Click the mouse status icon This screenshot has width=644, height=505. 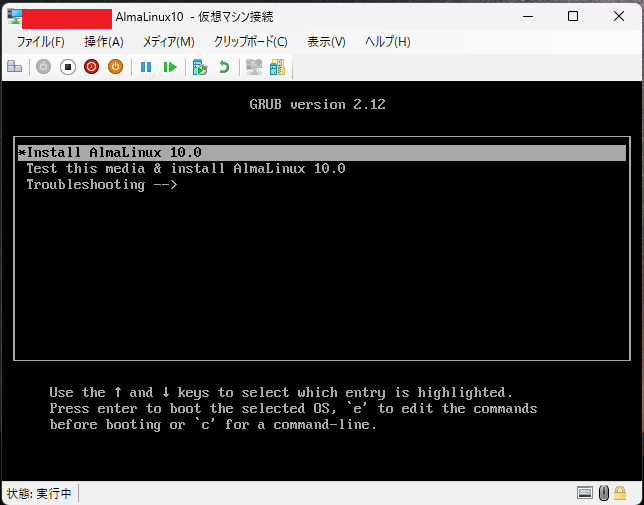point(604,493)
